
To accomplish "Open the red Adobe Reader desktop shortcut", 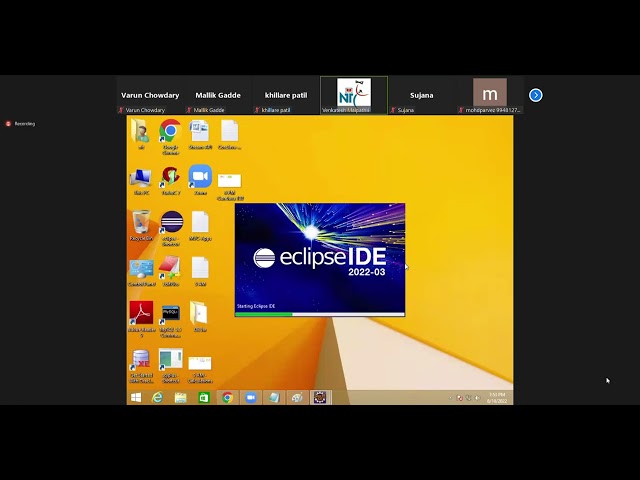I will pos(141,319).
